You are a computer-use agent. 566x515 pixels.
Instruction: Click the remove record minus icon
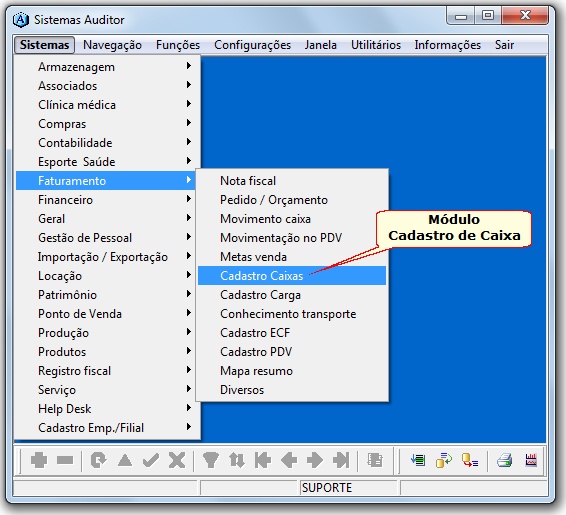tap(65, 460)
